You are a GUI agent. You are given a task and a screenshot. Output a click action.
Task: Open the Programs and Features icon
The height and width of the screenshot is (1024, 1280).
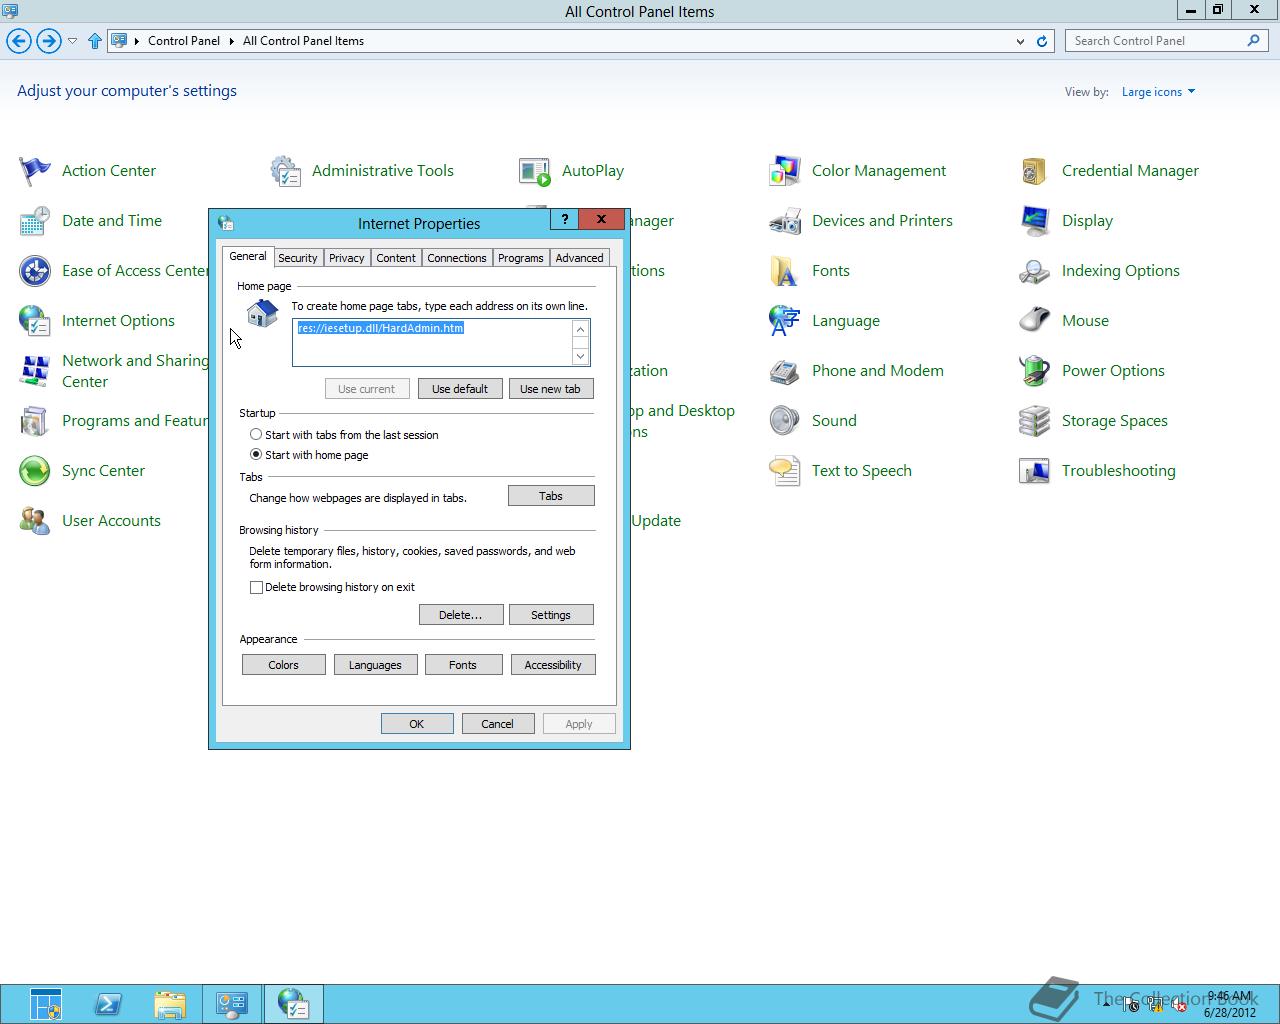35,421
